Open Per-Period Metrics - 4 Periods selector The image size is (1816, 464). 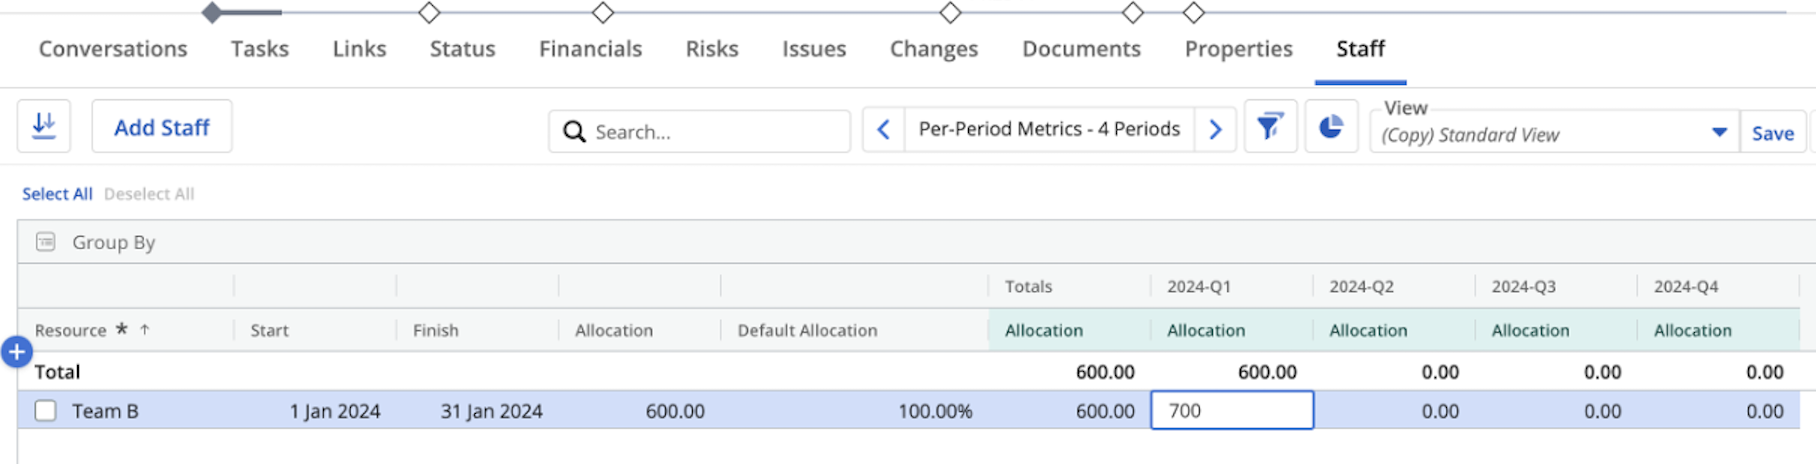click(1048, 130)
